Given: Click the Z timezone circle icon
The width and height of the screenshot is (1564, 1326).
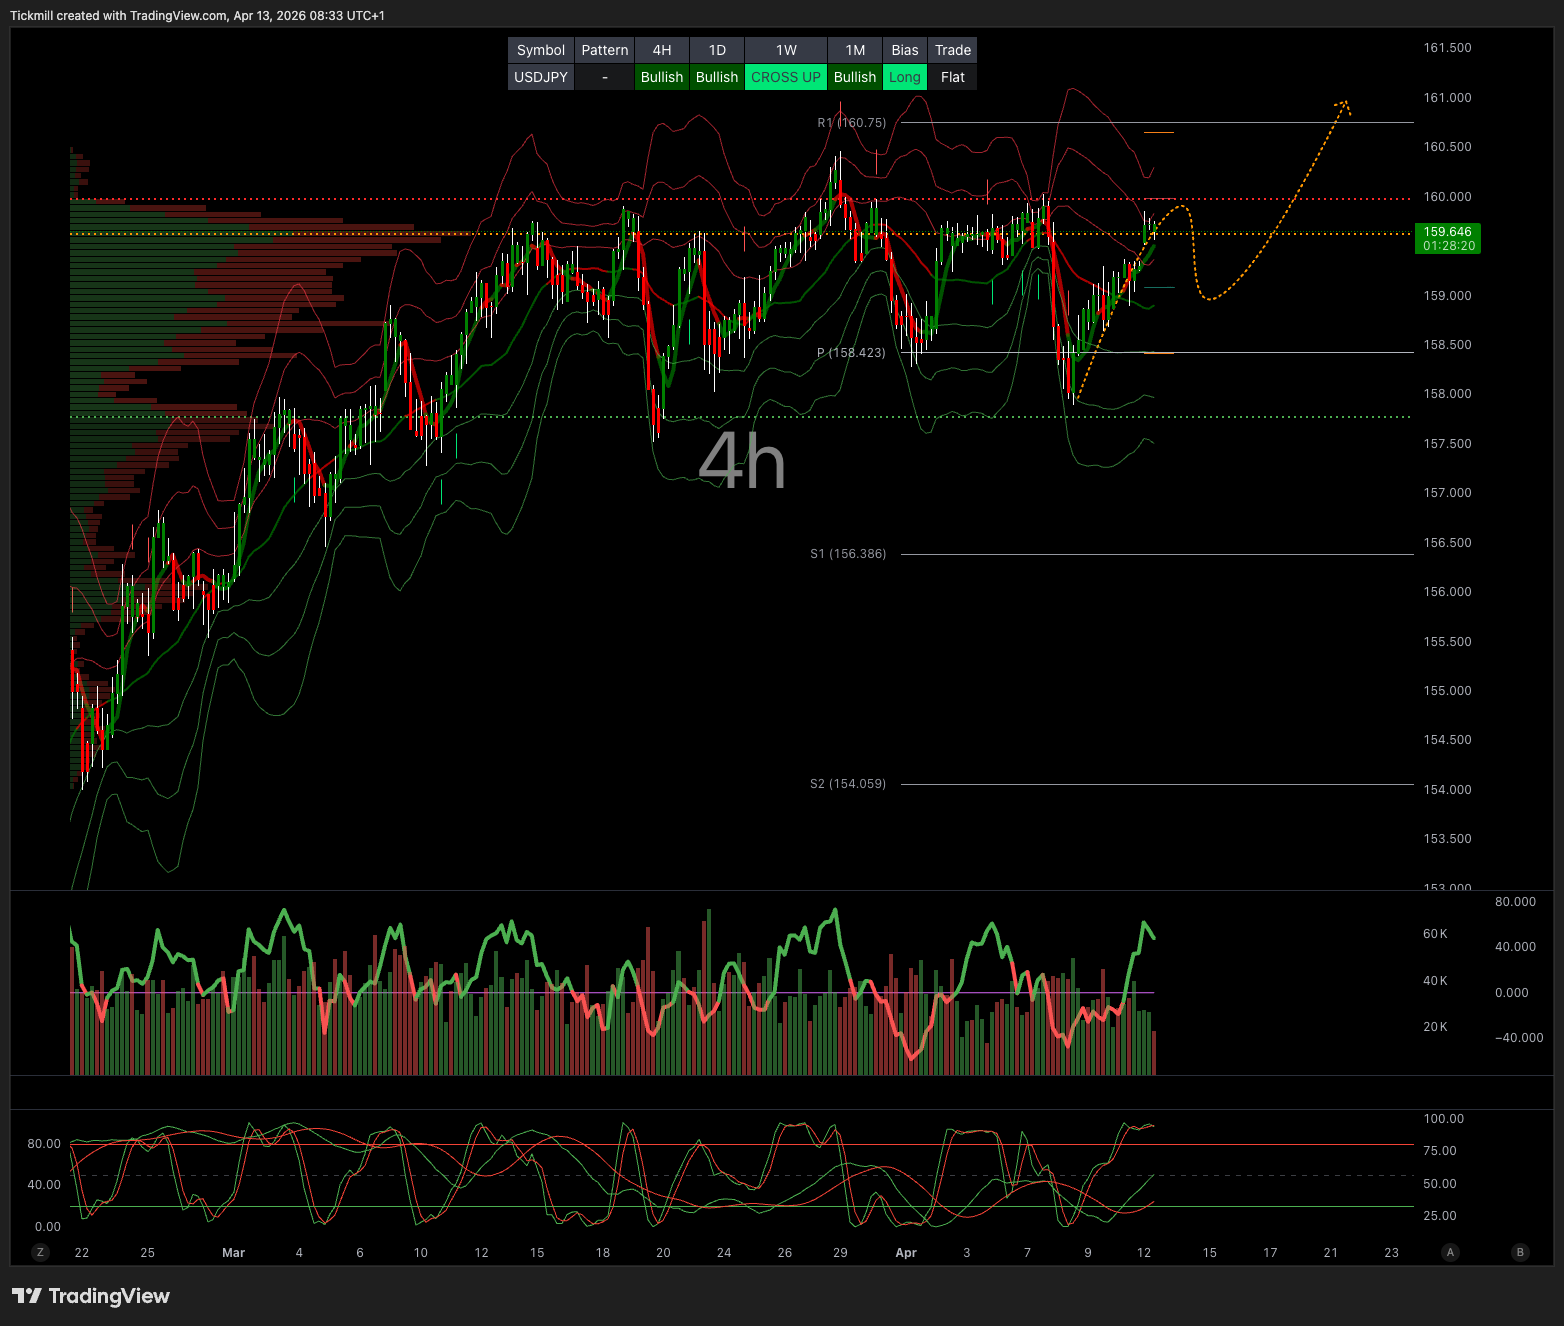Looking at the screenshot, I should [x=40, y=1252].
